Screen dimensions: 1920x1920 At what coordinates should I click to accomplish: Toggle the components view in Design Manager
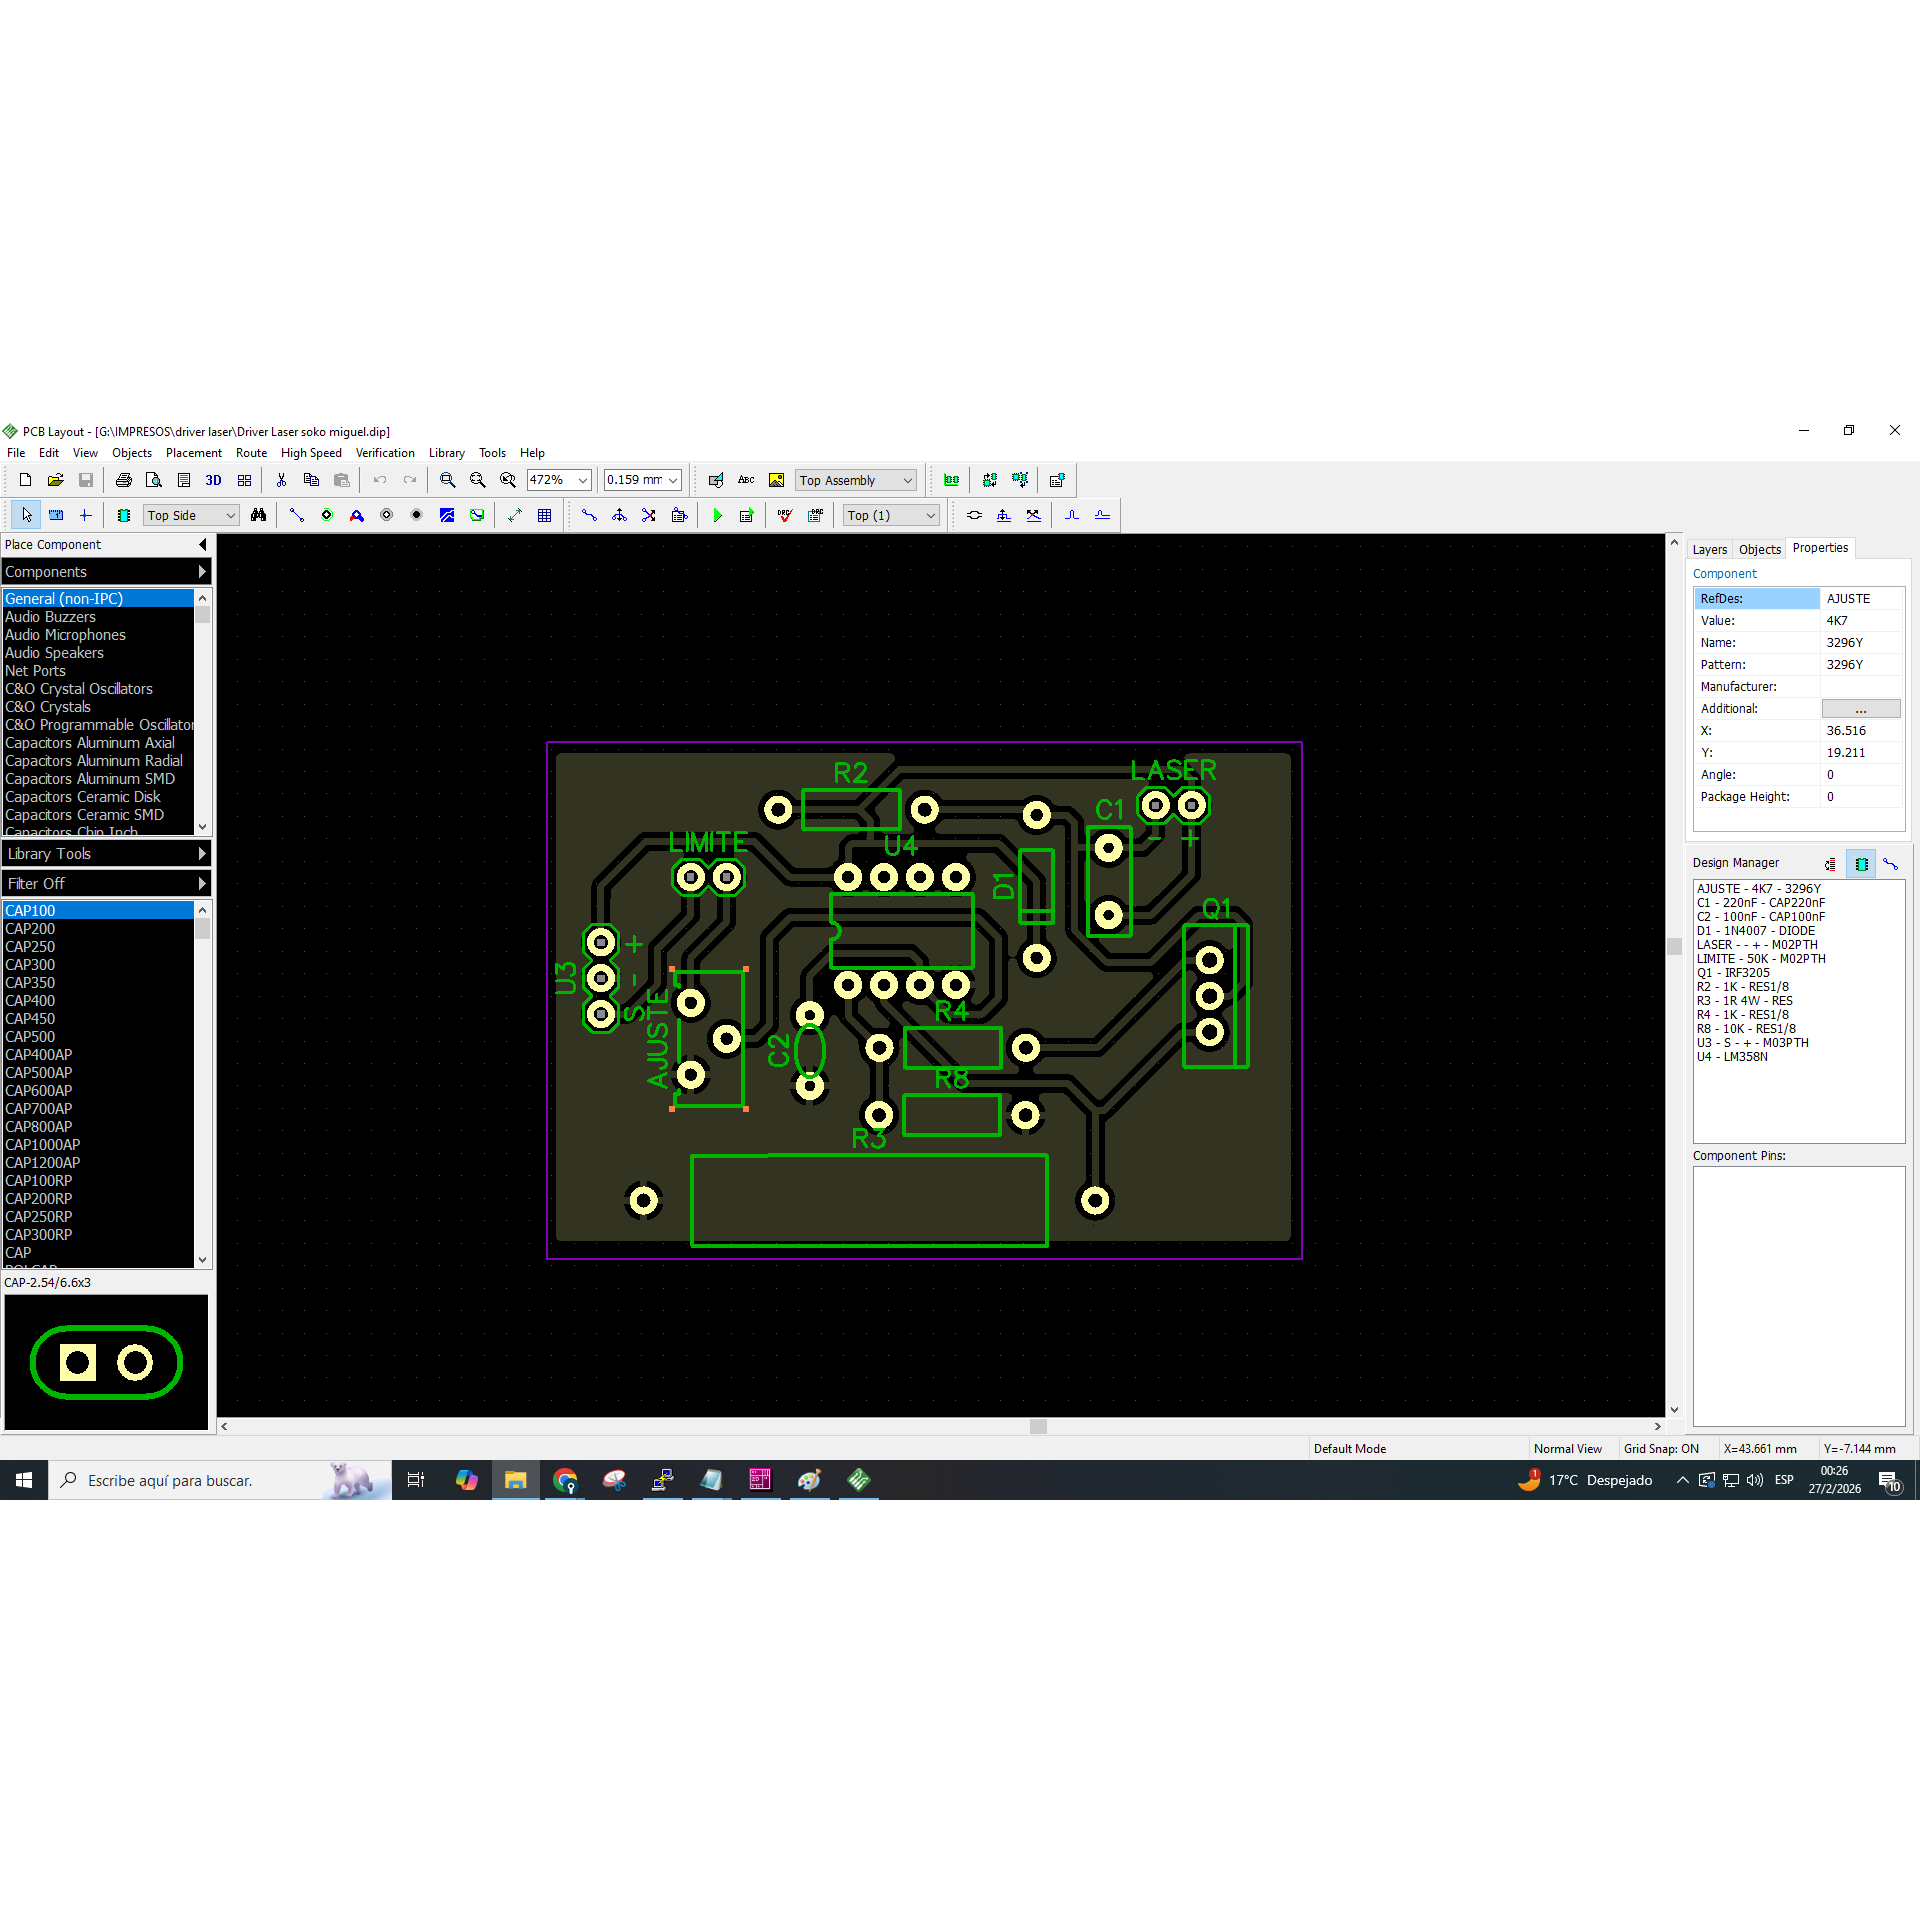(1861, 863)
